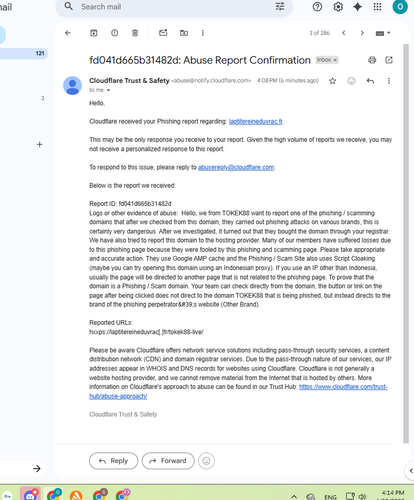
Task: Open toolbar More options menu
Action: point(203,33)
